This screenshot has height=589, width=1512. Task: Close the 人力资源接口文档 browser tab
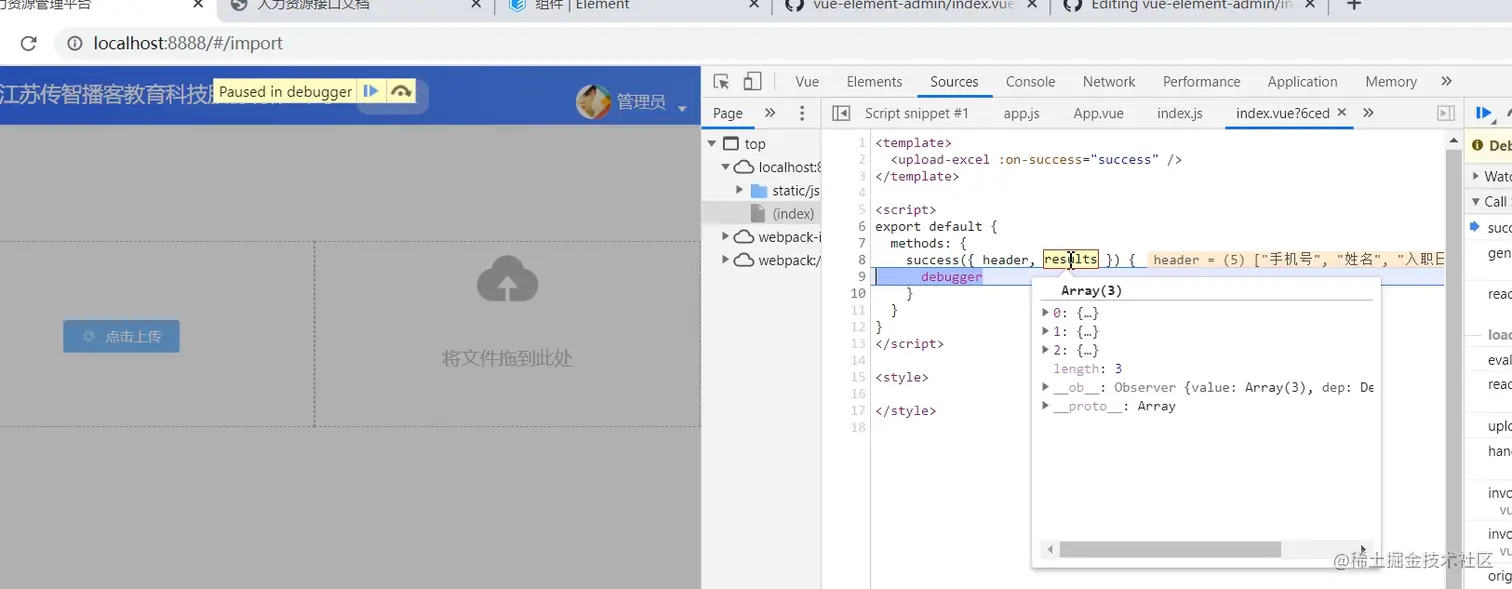tap(475, 4)
